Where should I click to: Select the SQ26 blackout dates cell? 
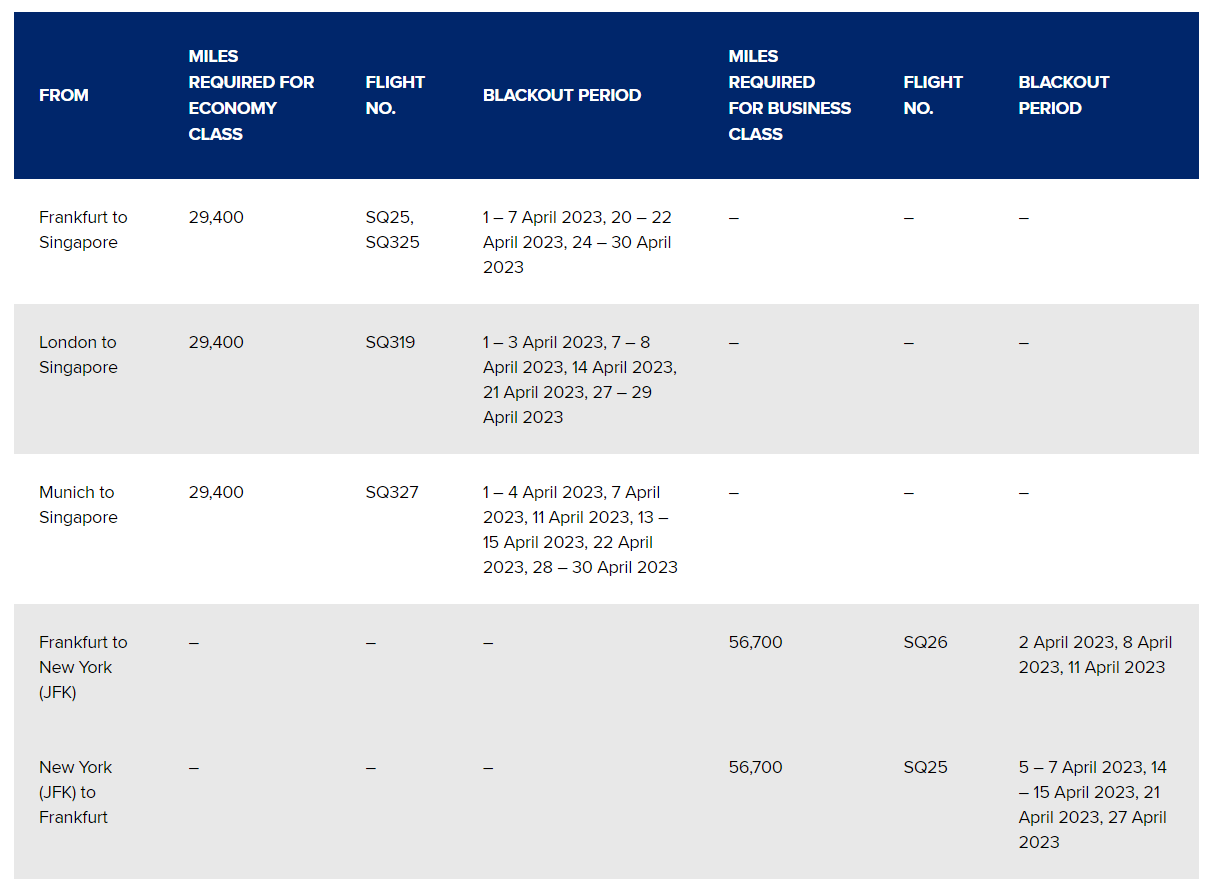1095,655
